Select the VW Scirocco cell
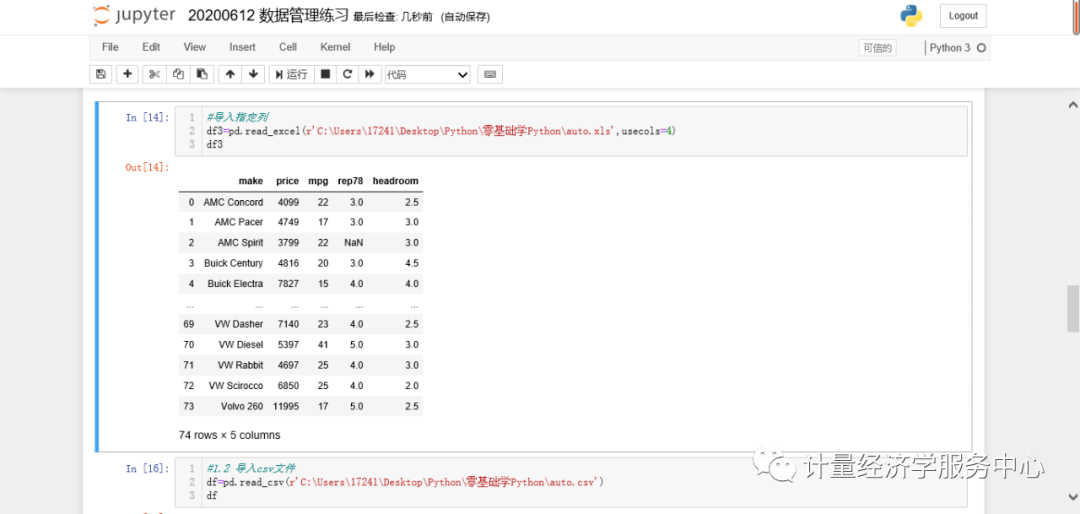The image size is (1080, 514). point(236,386)
